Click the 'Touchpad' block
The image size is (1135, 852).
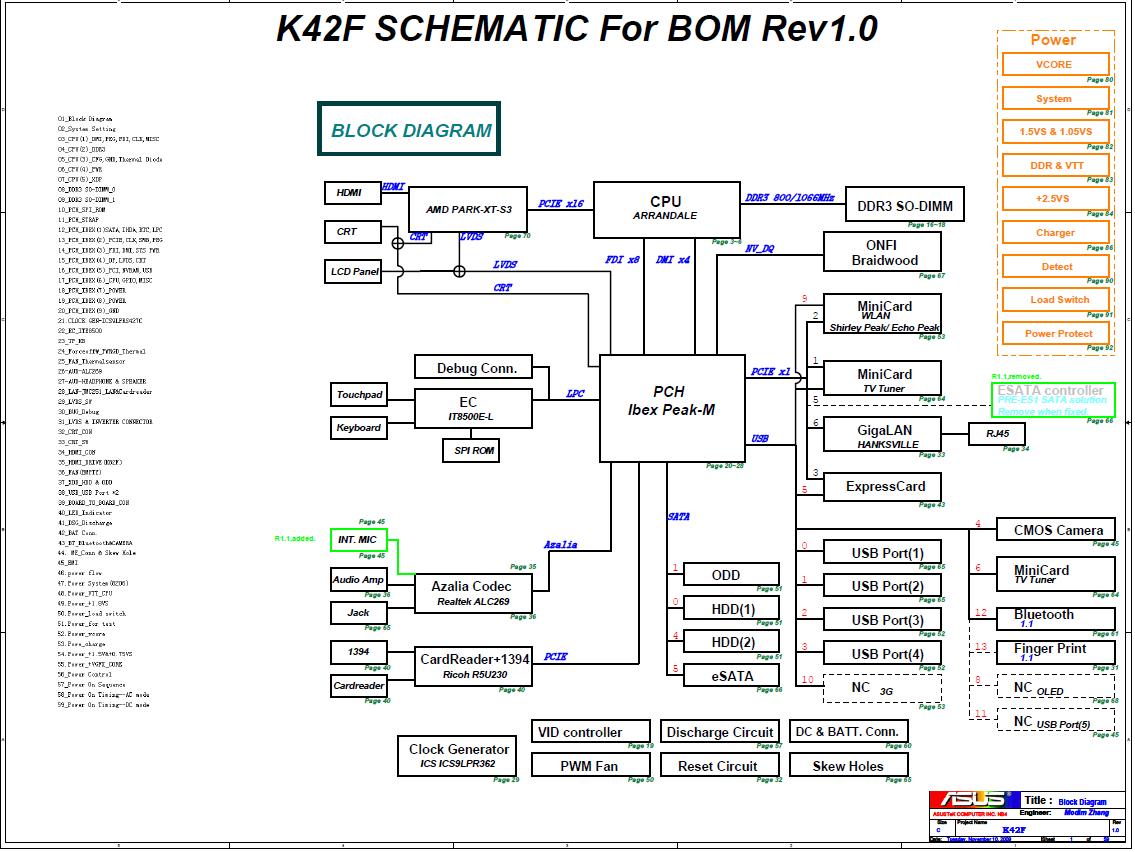pyautogui.click(x=358, y=395)
